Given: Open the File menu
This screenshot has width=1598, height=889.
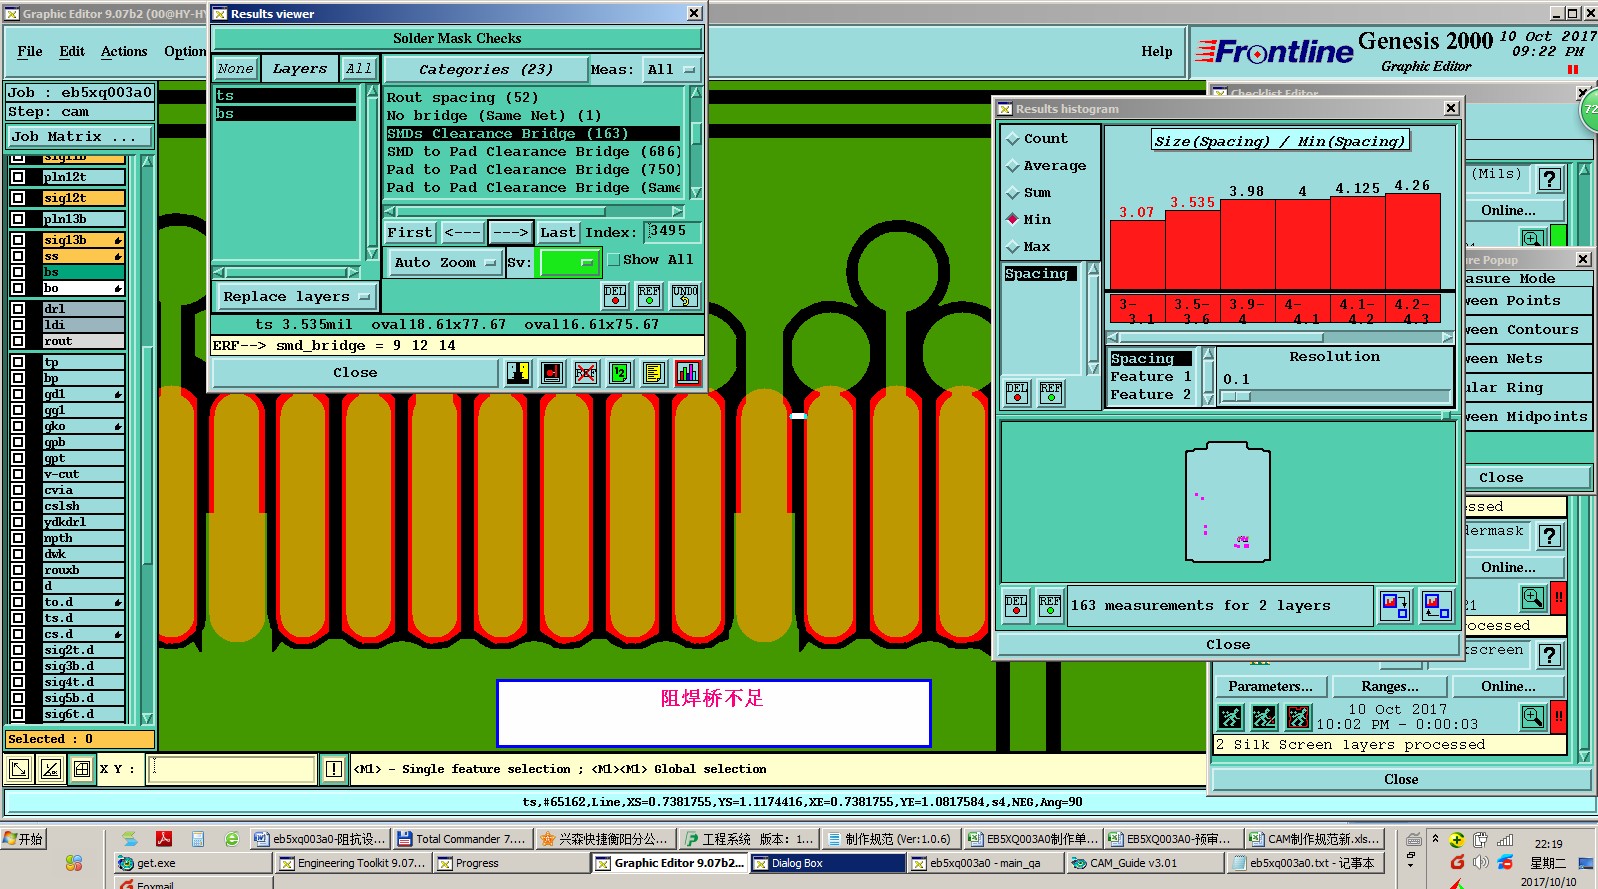Looking at the screenshot, I should (x=30, y=51).
